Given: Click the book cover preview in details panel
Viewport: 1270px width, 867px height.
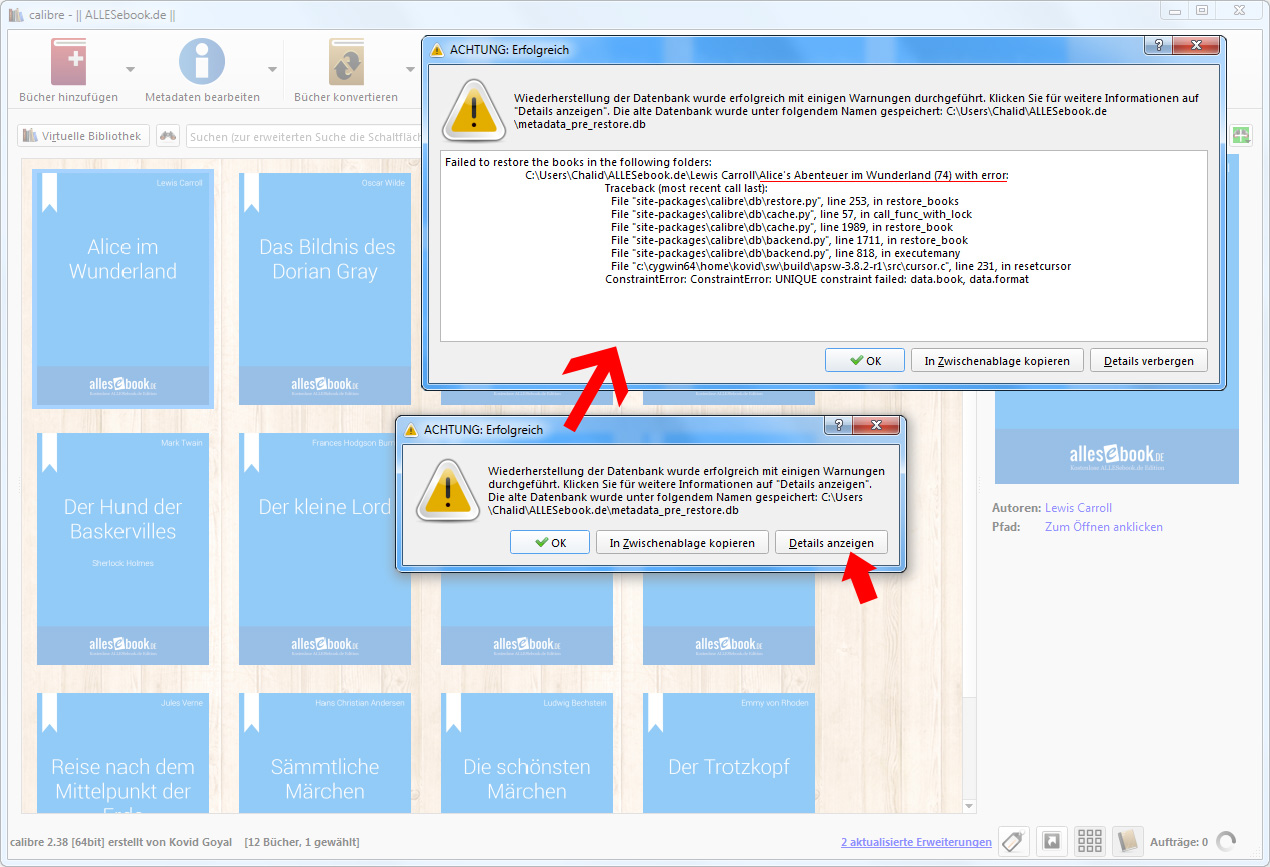Looking at the screenshot, I should click(x=1116, y=320).
